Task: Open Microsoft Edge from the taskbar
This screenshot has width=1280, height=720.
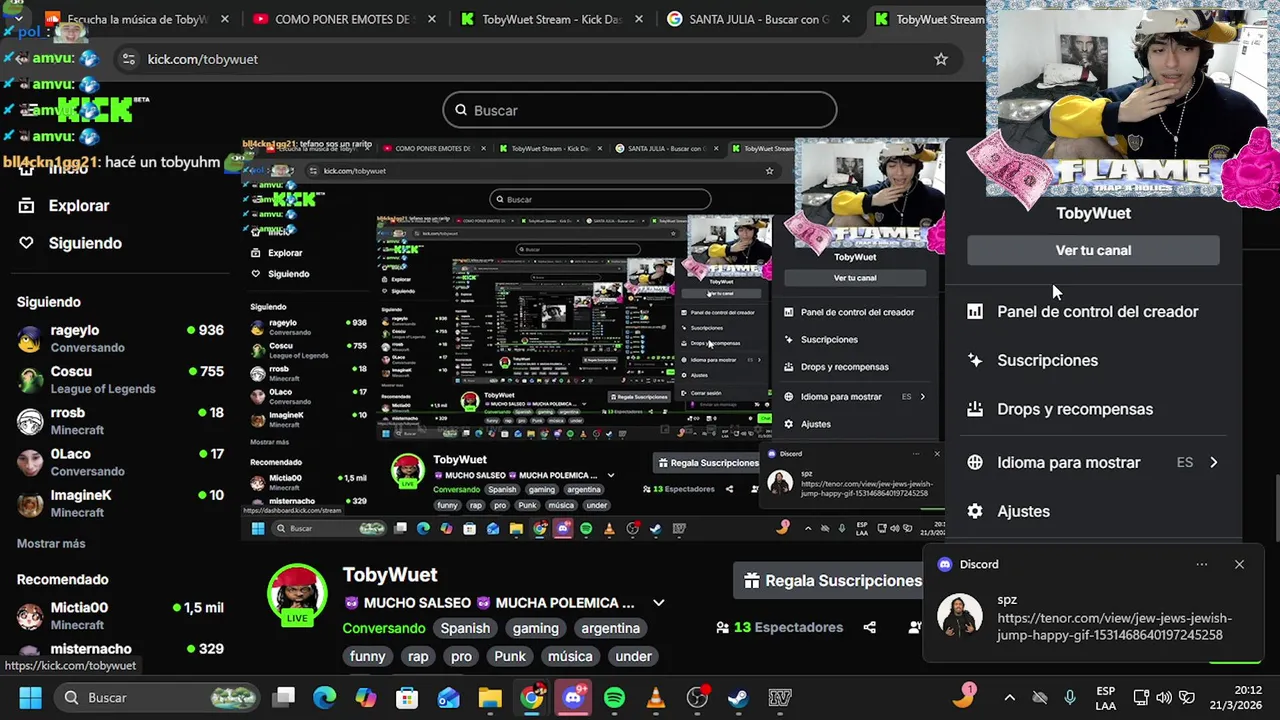Action: 325,697
